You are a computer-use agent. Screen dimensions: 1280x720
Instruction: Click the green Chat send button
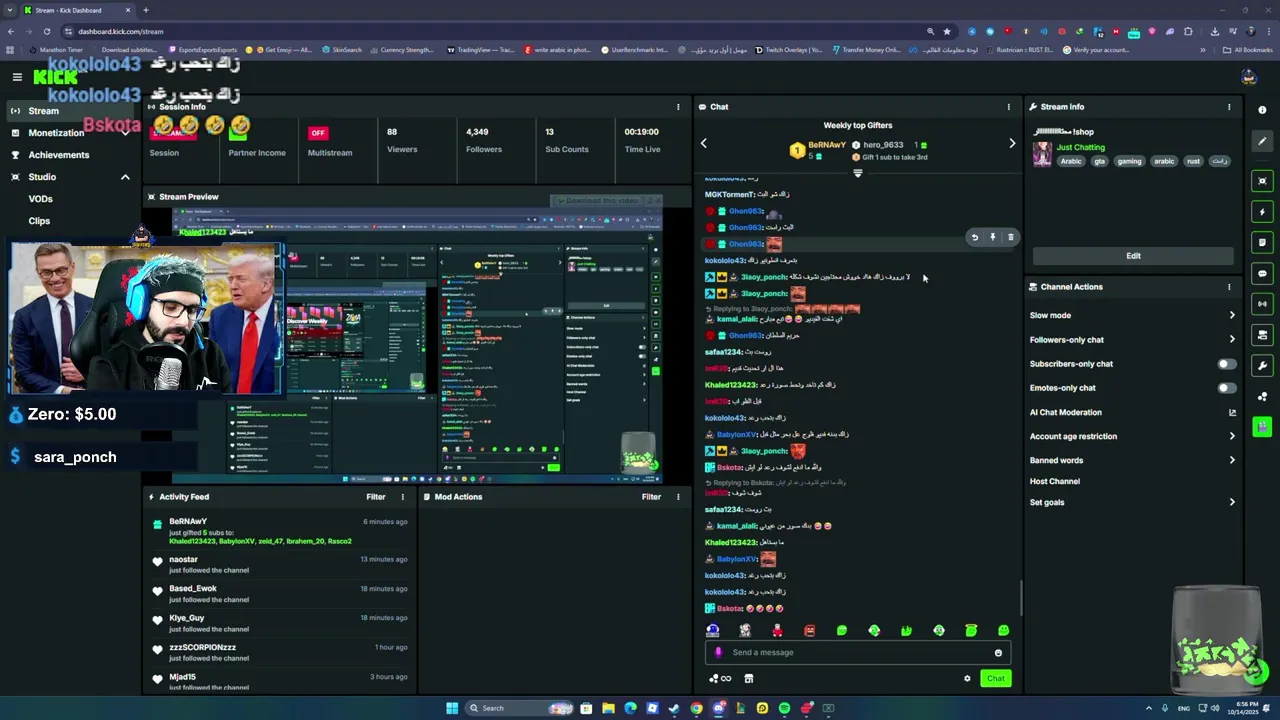click(x=996, y=679)
